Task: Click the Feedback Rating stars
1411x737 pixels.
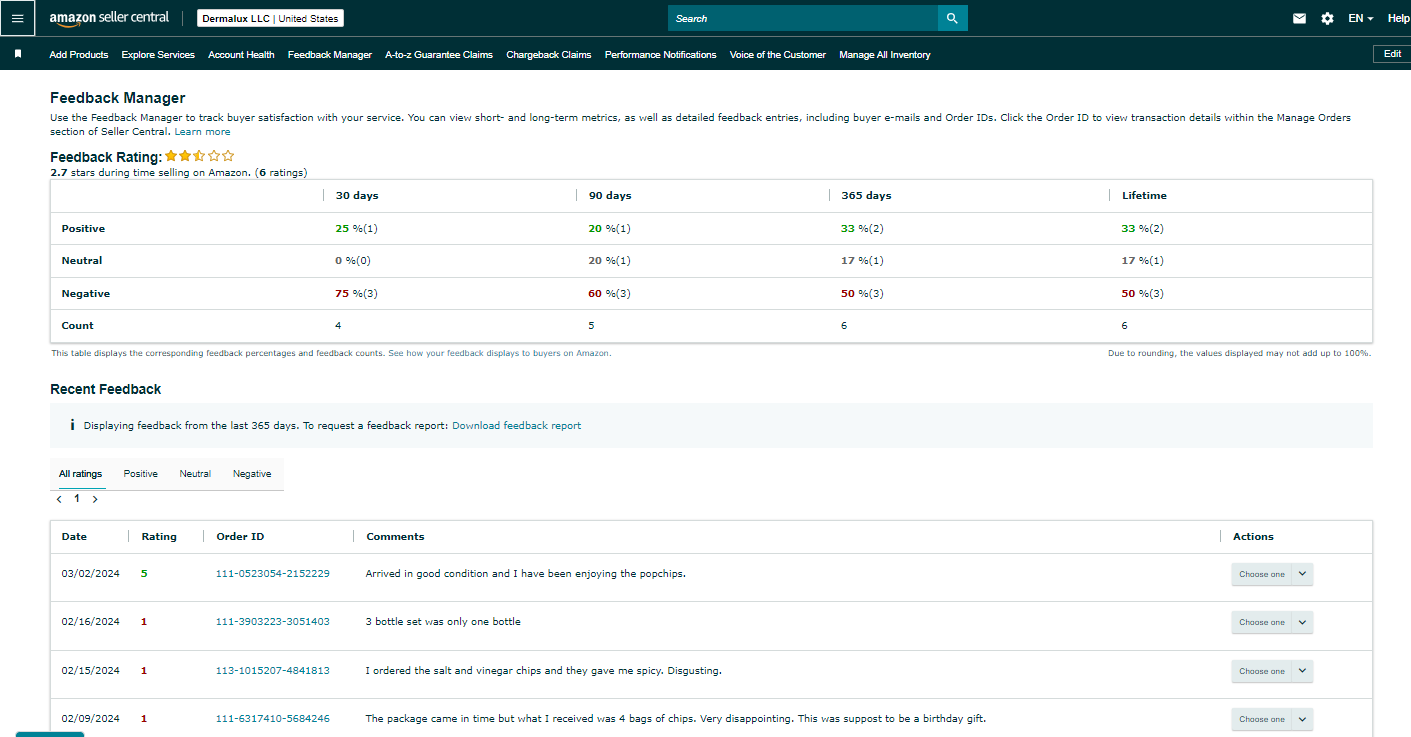Action: [200, 156]
